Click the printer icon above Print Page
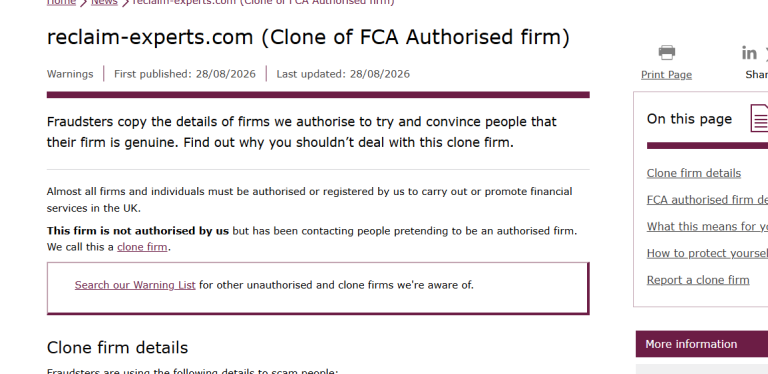 pyautogui.click(x=667, y=52)
